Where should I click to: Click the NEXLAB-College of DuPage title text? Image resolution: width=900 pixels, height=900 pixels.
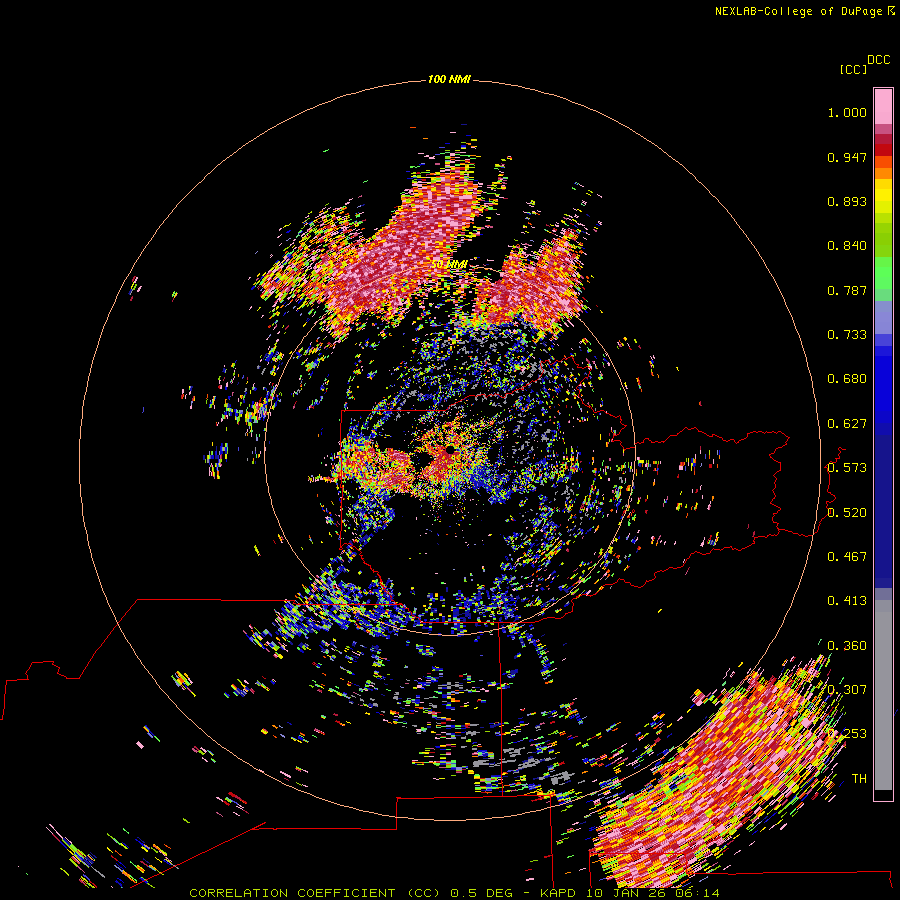(798, 11)
